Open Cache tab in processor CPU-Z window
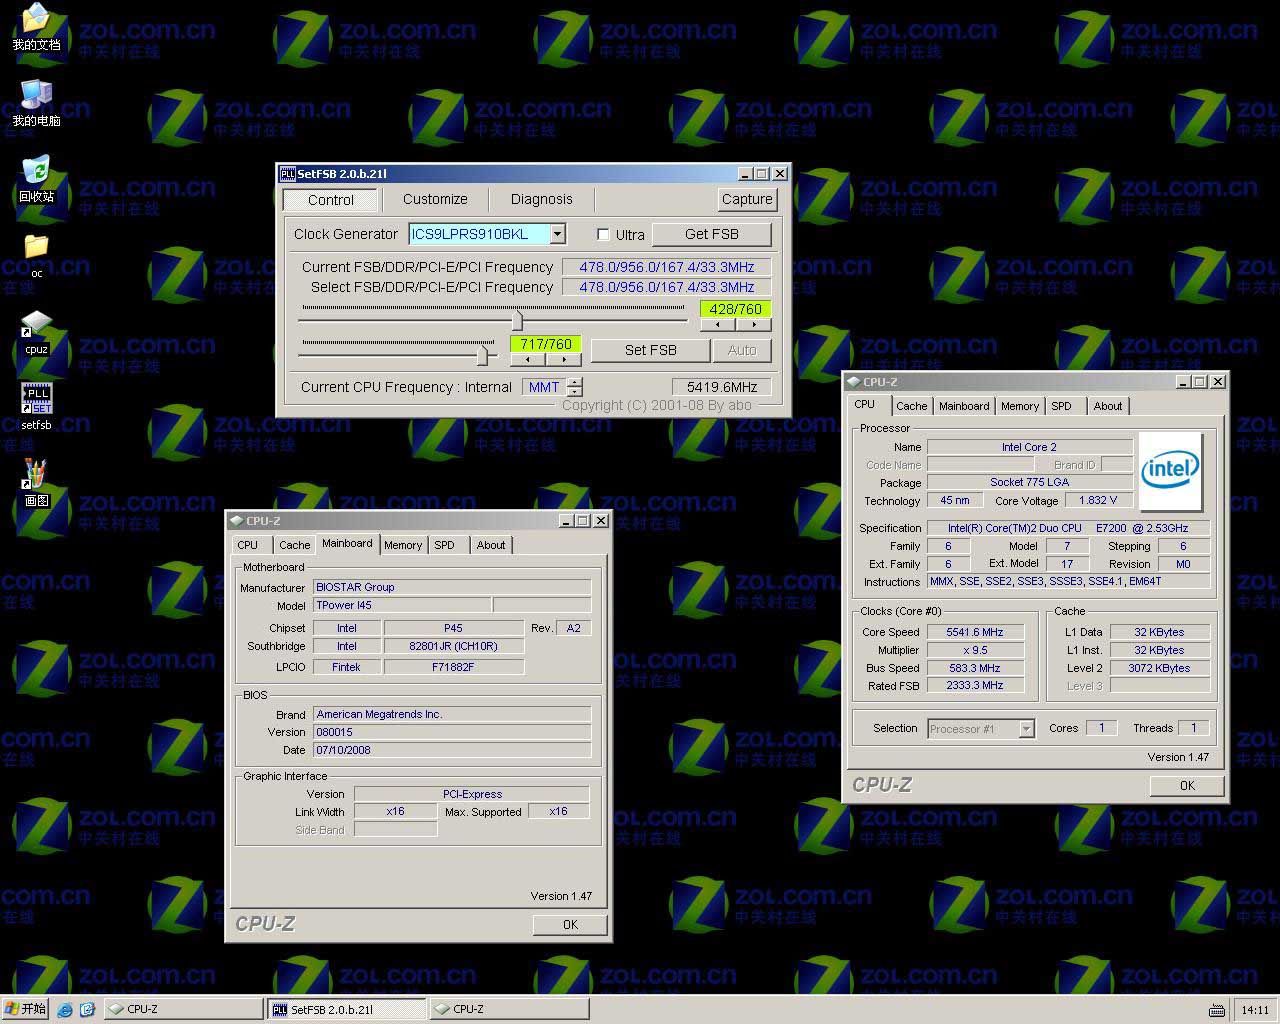This screenshot has height=1024, width=1280. point(911,406)
